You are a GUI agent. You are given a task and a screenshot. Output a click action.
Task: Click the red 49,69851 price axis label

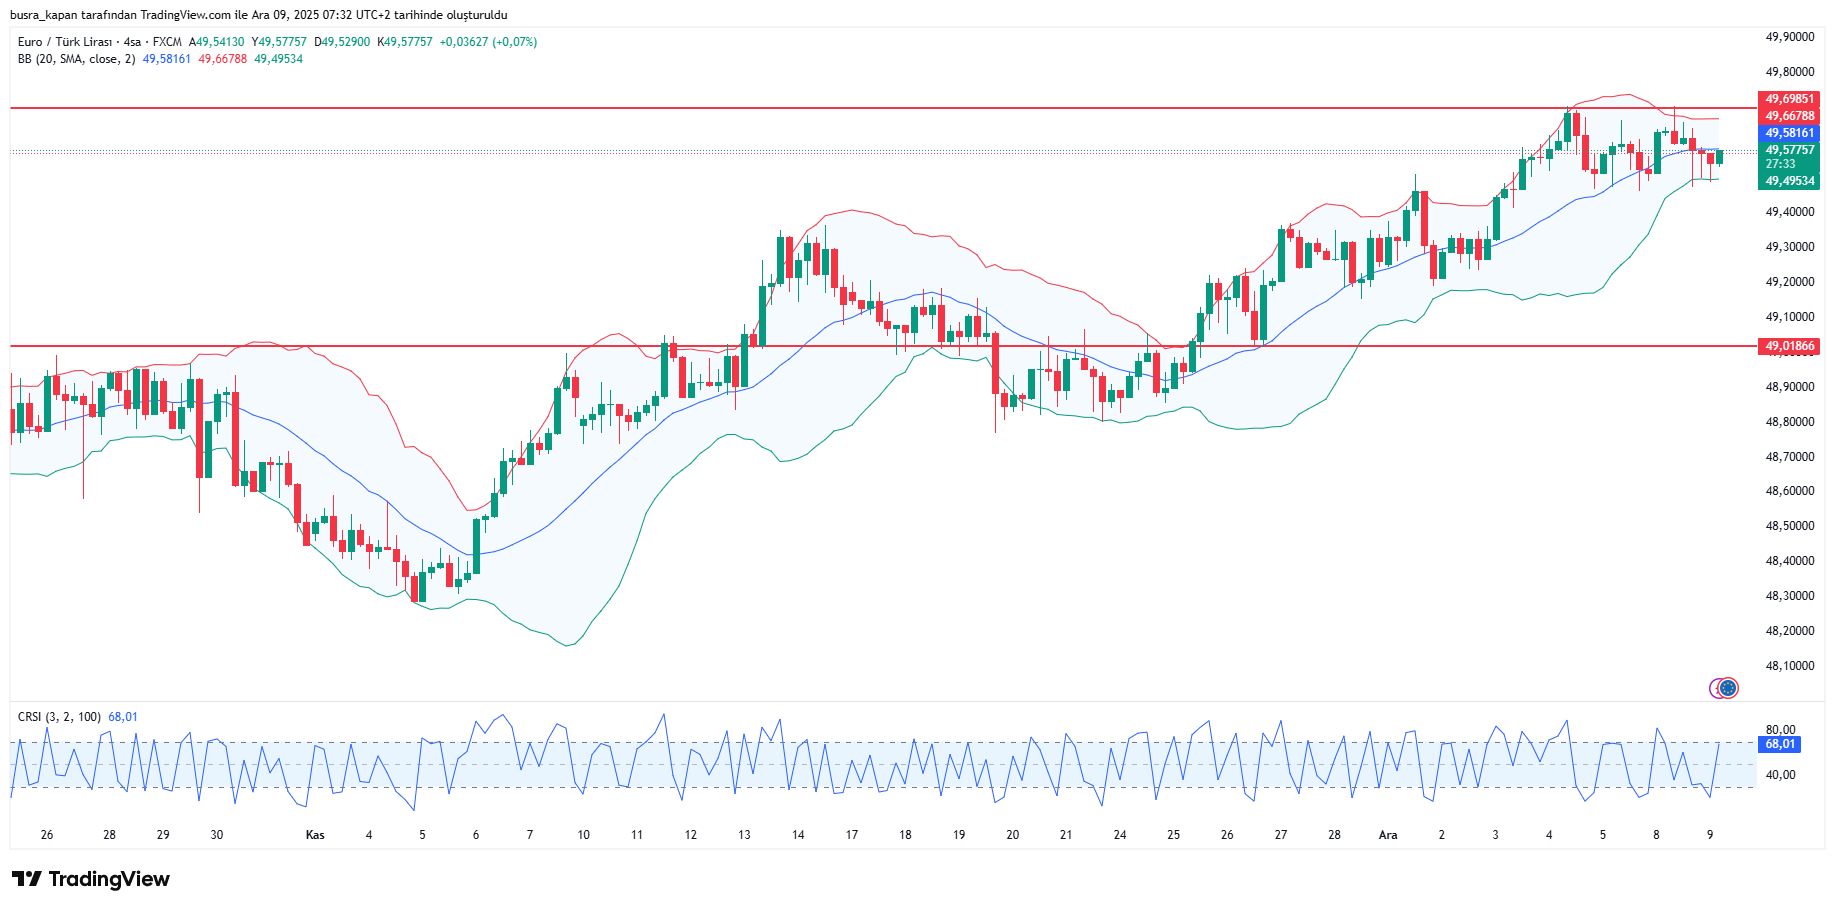pyautogui.click(x=1789, y=99)
